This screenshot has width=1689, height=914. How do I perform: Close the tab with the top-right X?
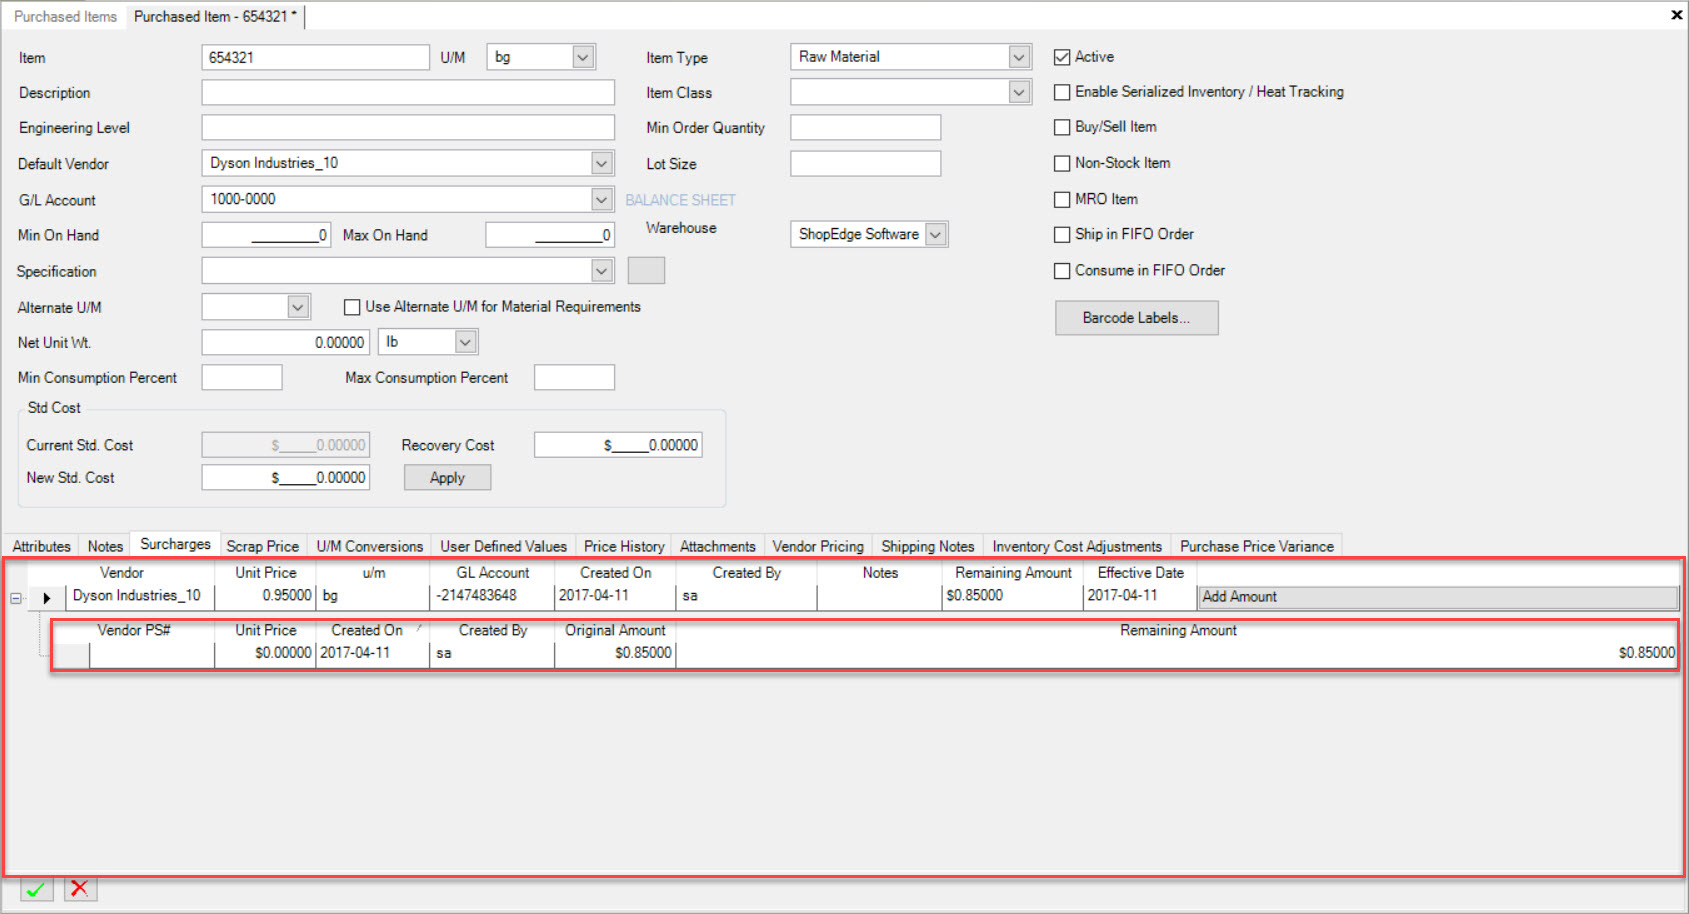(x=1676, y=15)
